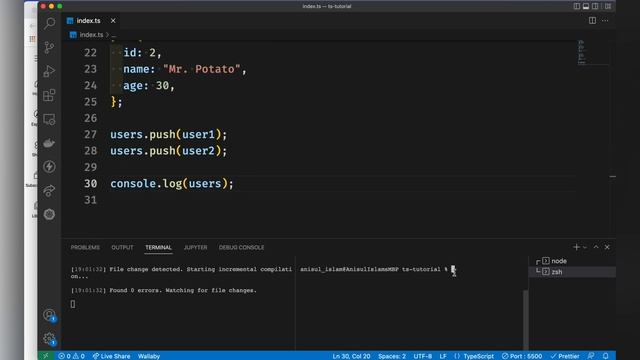
Task: Switch to the JUPYTER panel tab
Action: click(195, 247)
